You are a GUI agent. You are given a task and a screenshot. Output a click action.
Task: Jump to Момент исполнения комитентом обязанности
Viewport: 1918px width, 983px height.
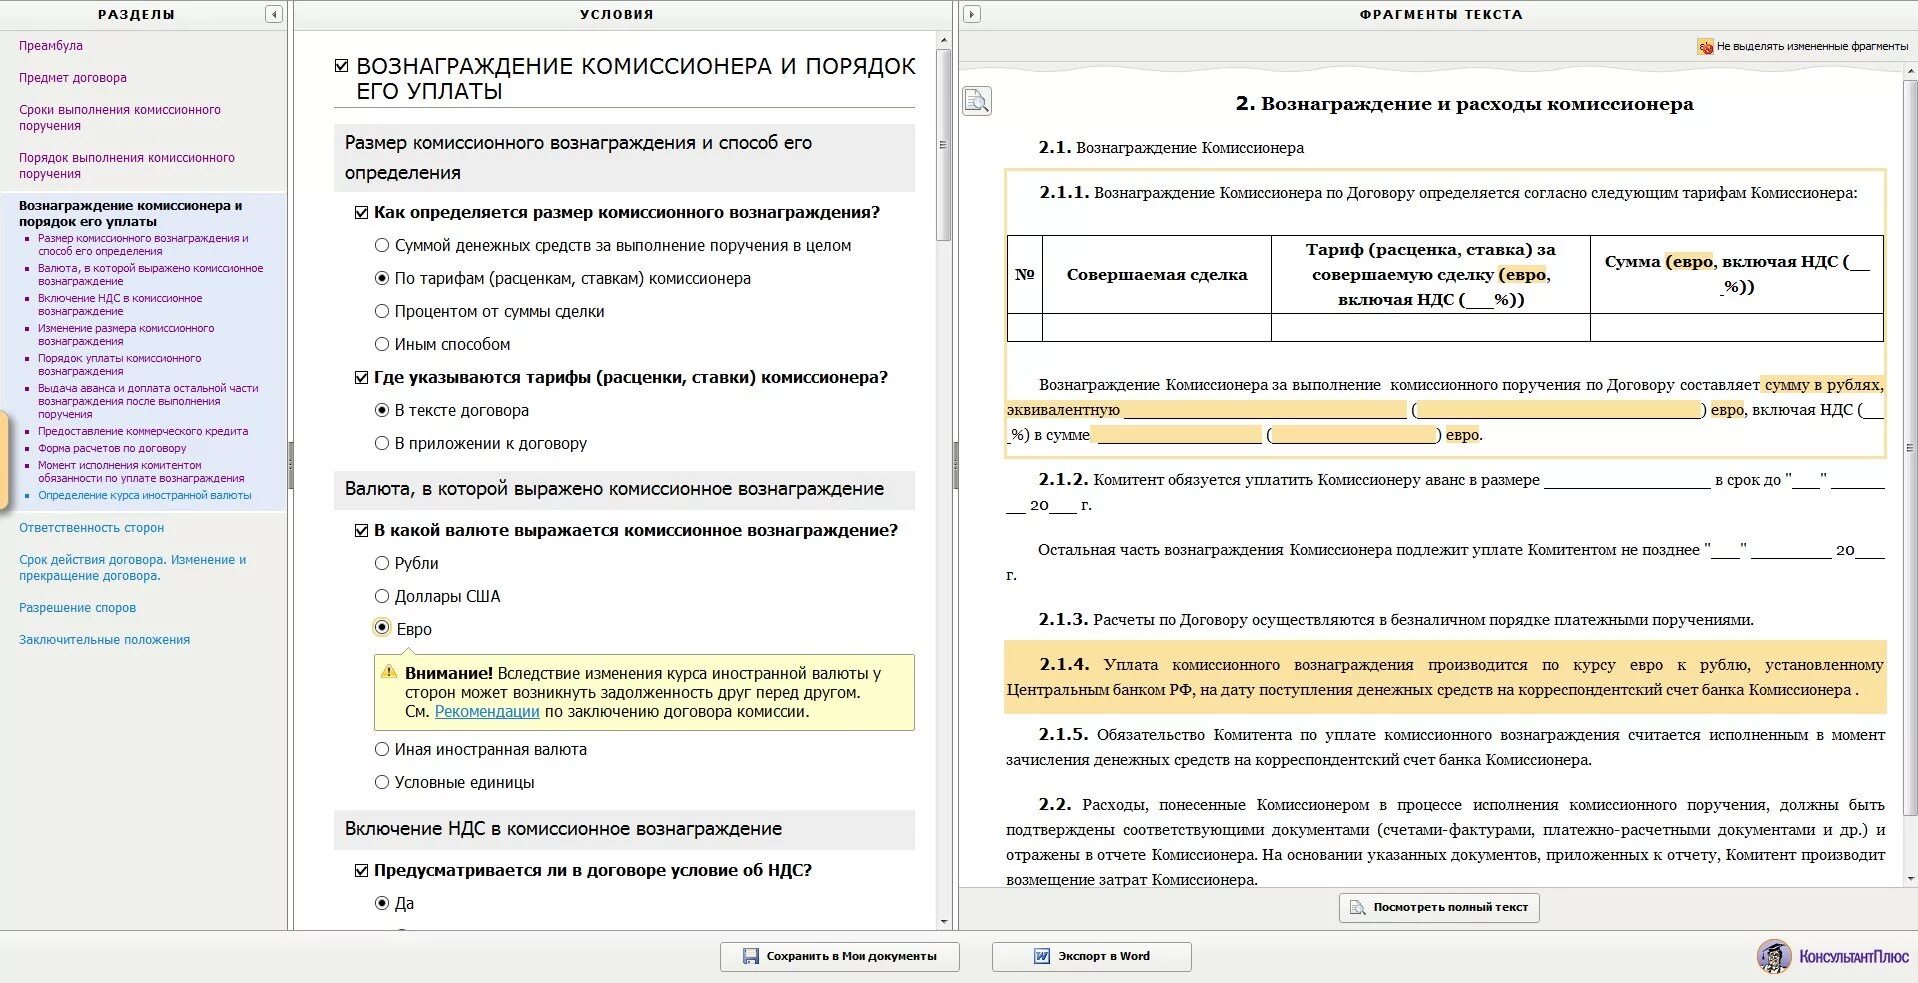tap(141, 472)
